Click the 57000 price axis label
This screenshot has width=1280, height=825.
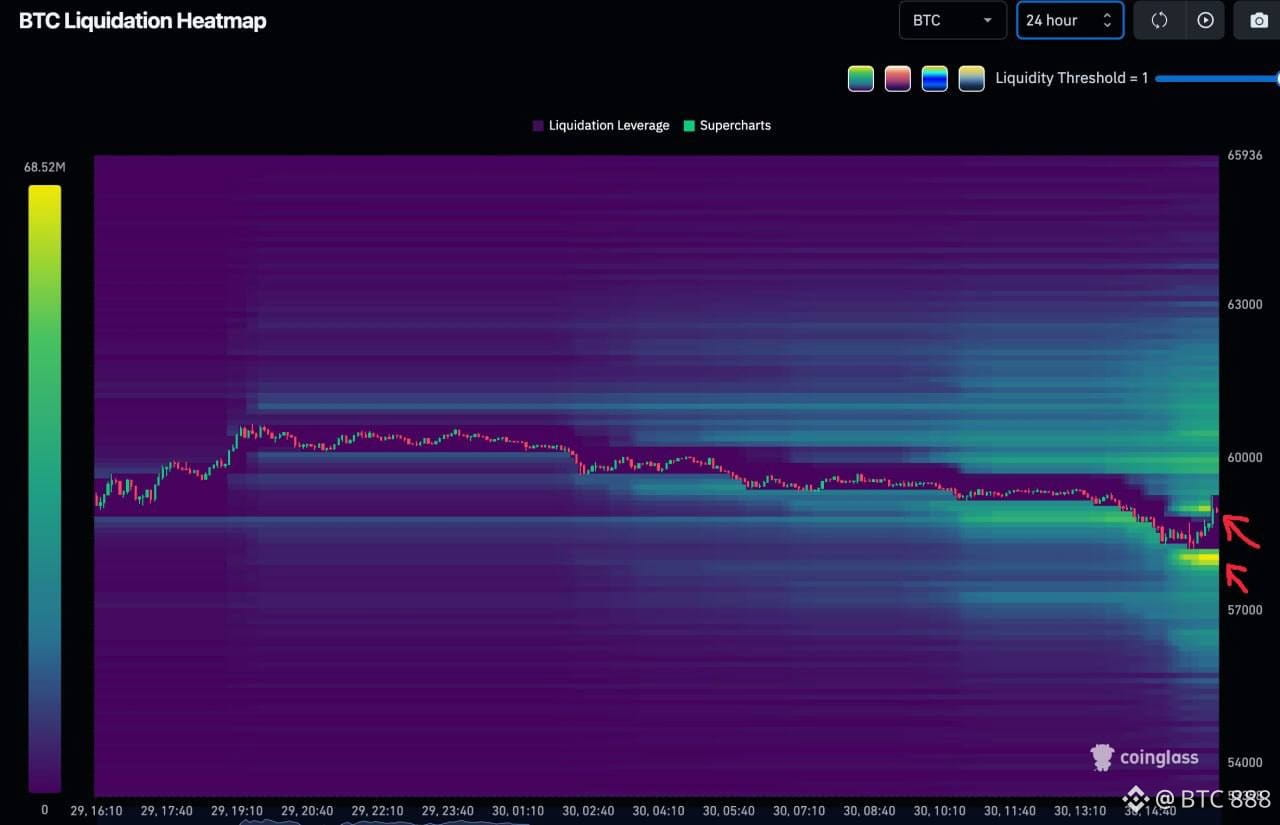pos(1245,610)
